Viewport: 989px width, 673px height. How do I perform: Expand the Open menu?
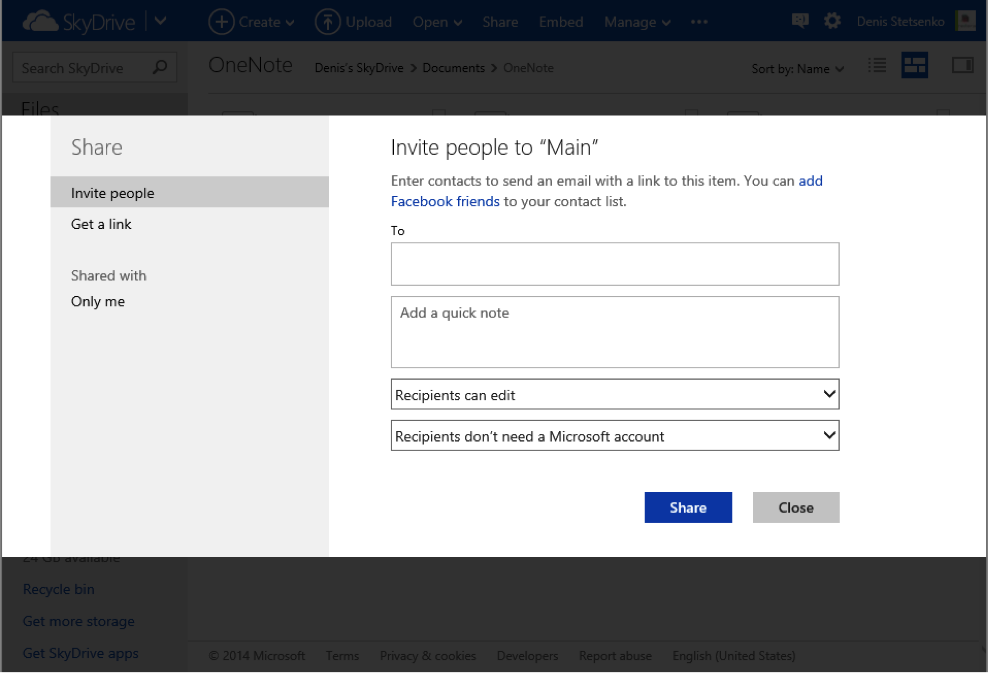(437, 22)
